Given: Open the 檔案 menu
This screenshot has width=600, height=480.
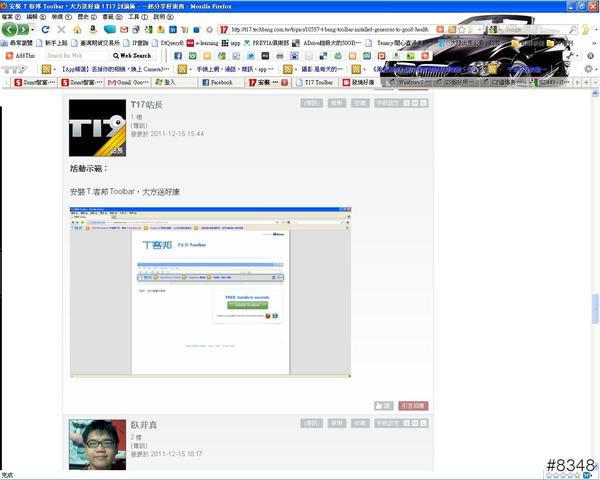Looking at the screenshot, I should [x=8, y=17].
